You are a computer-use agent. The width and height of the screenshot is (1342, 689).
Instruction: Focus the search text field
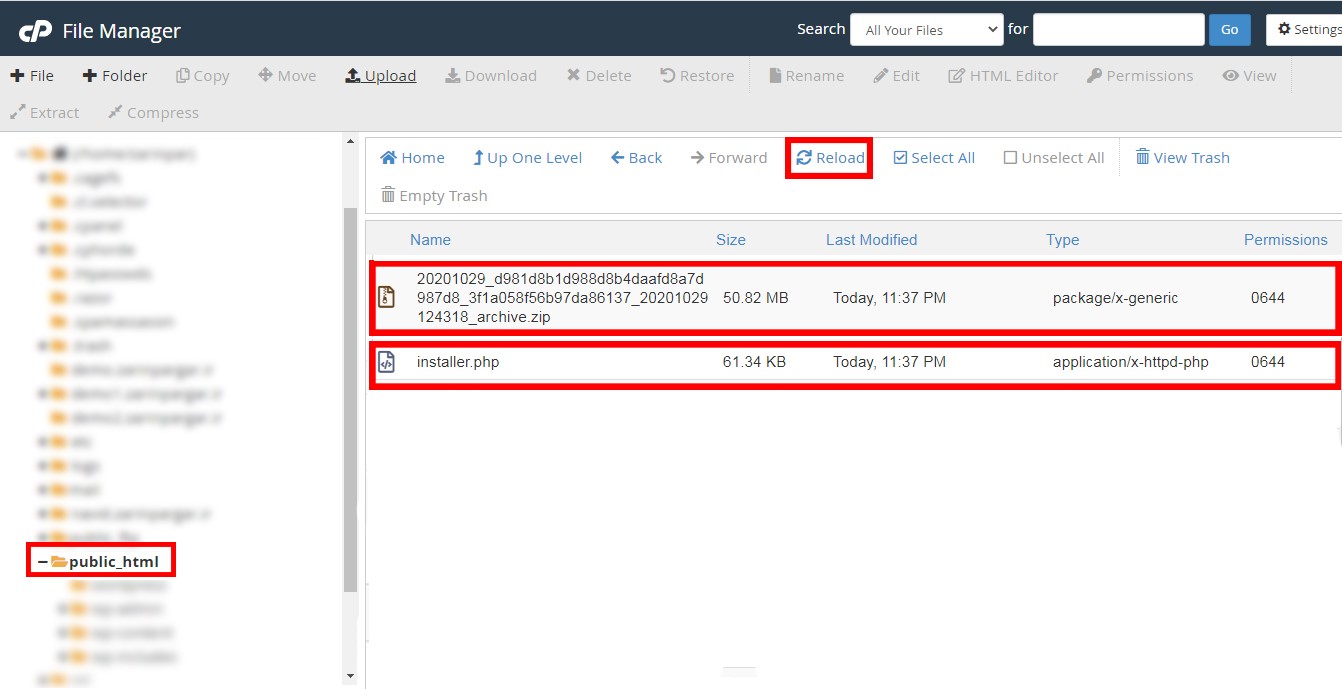[x=1118, y=30]
